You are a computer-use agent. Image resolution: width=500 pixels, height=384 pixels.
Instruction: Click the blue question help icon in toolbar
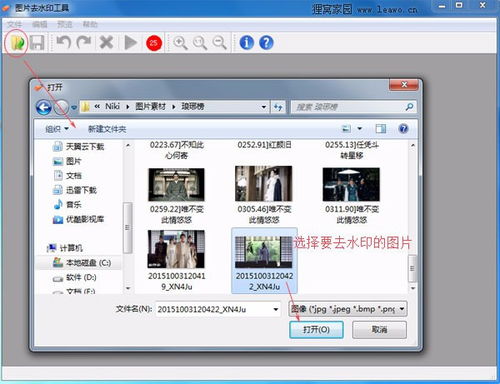pos(266,43)
